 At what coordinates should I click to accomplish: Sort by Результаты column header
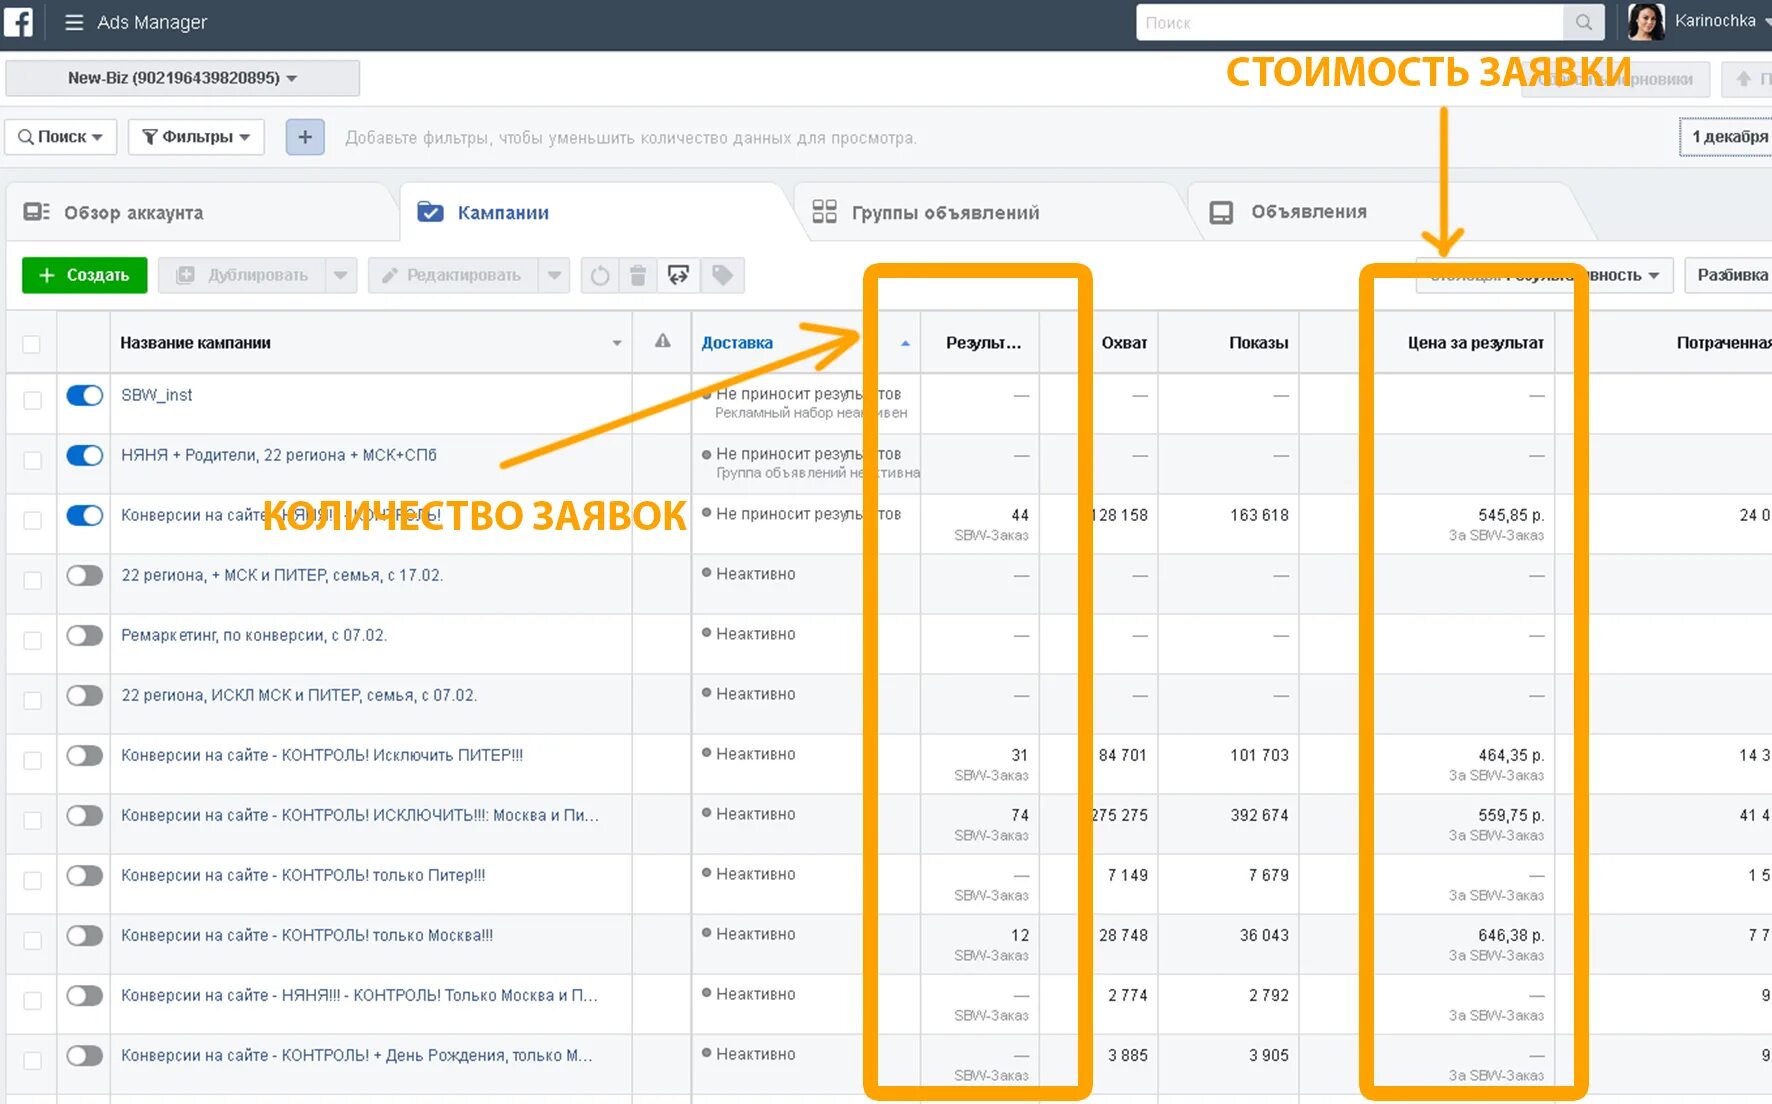tap(984, 343)
